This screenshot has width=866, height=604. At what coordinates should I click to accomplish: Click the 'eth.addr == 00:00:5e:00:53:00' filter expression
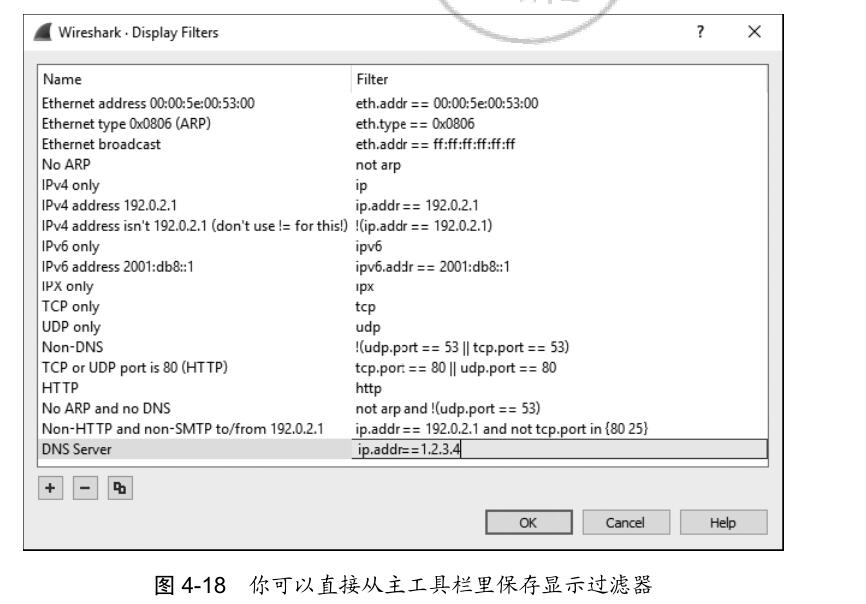[x=447, y=103]
